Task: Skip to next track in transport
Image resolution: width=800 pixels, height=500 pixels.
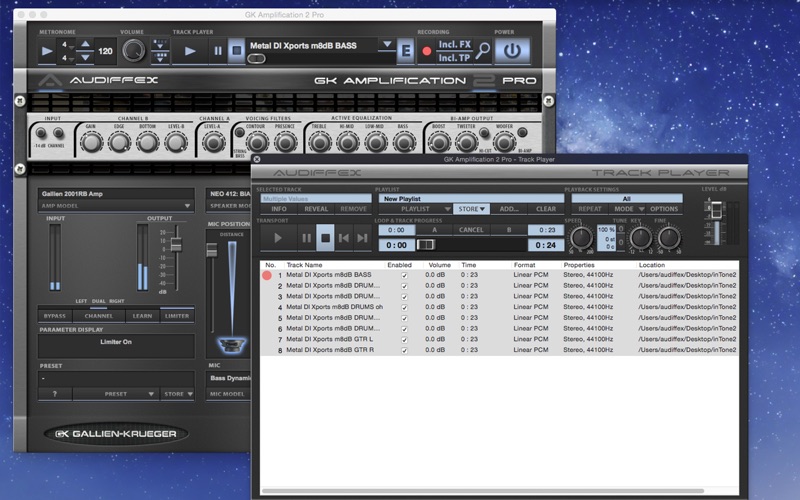Action: pyautogui.click(x=363, y=238)
